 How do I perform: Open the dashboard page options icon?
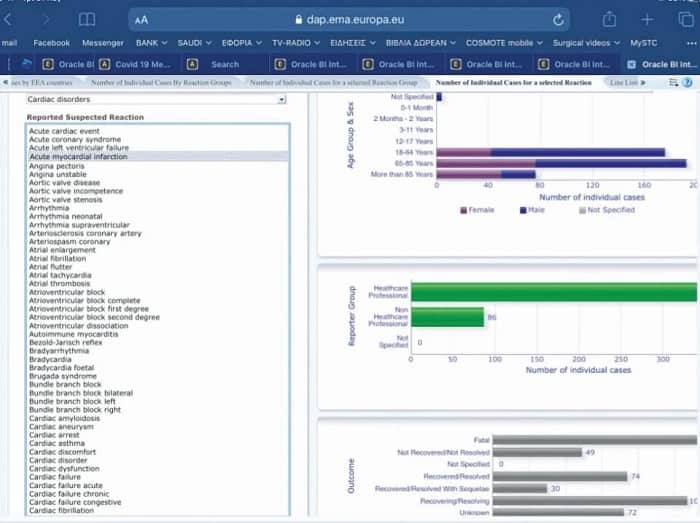click(671, 82)
